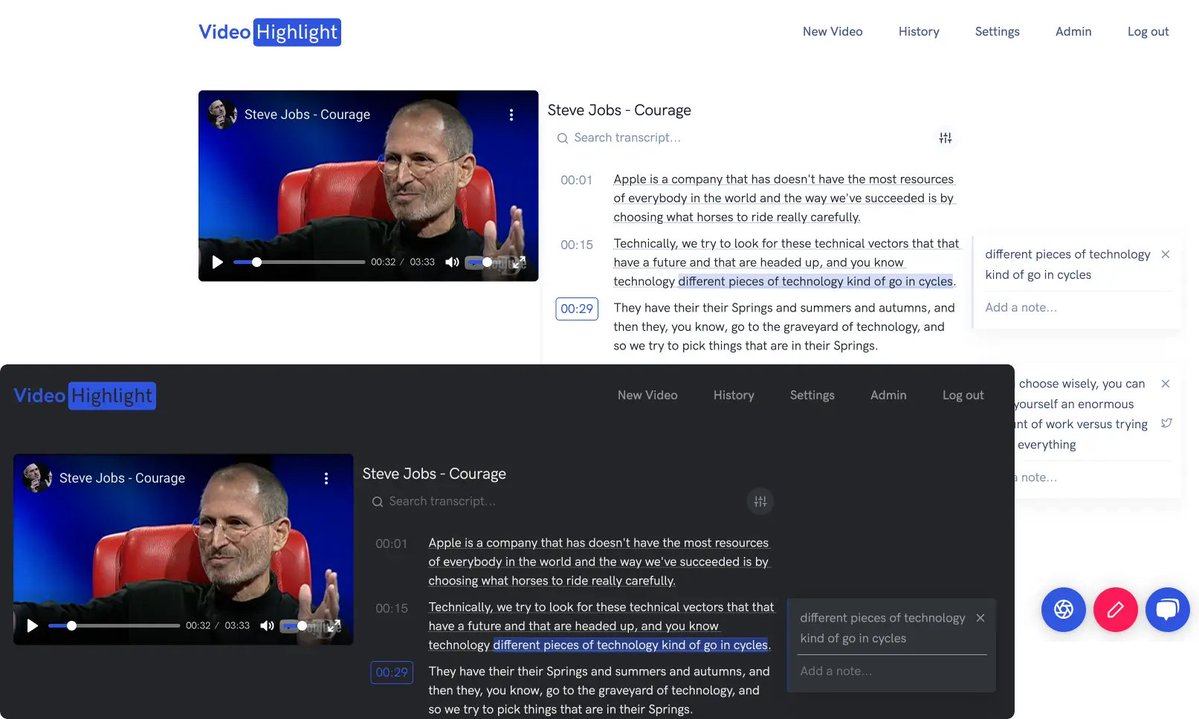Jump to the outlined 00:29 timestamp in light transcript
The image size is (1199, 719).
[576, 309]
